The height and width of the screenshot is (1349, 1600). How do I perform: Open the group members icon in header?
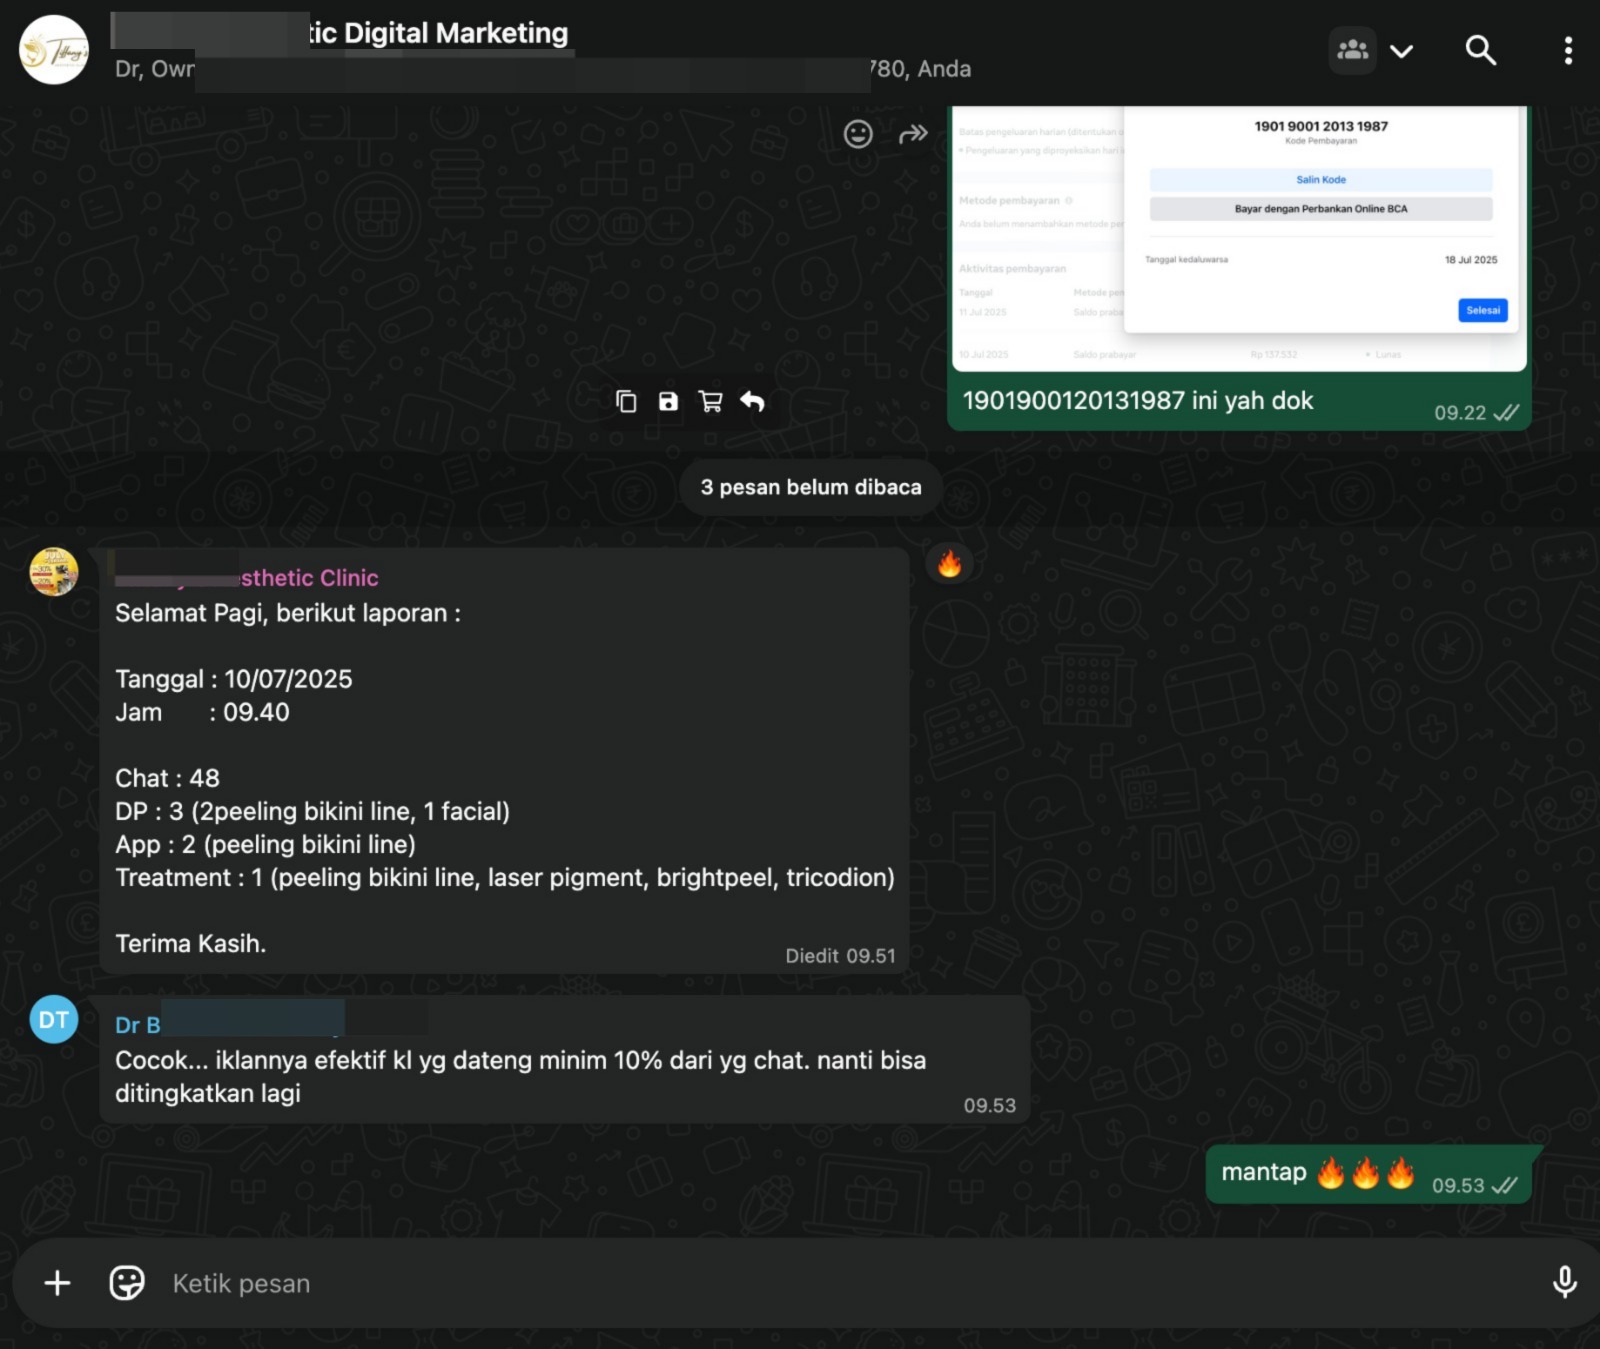pos(1353,50)
